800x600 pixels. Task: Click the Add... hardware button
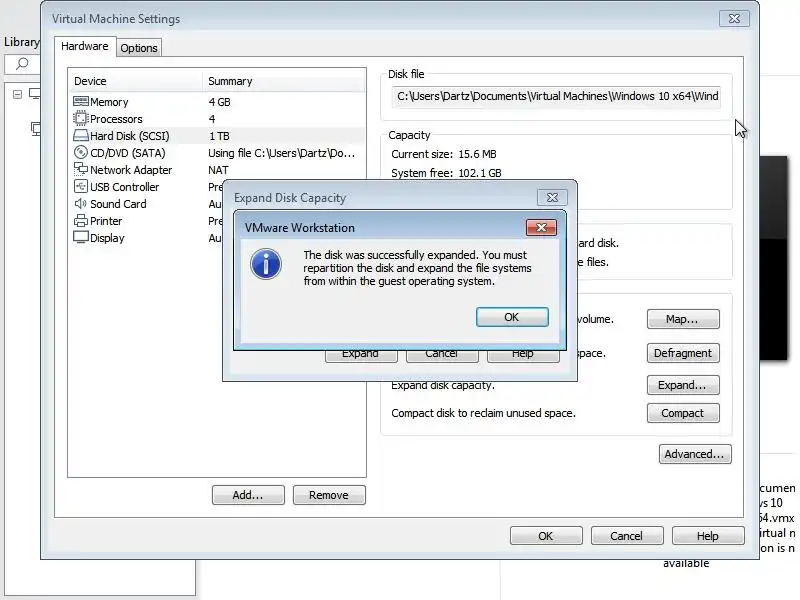coord(248,495)
